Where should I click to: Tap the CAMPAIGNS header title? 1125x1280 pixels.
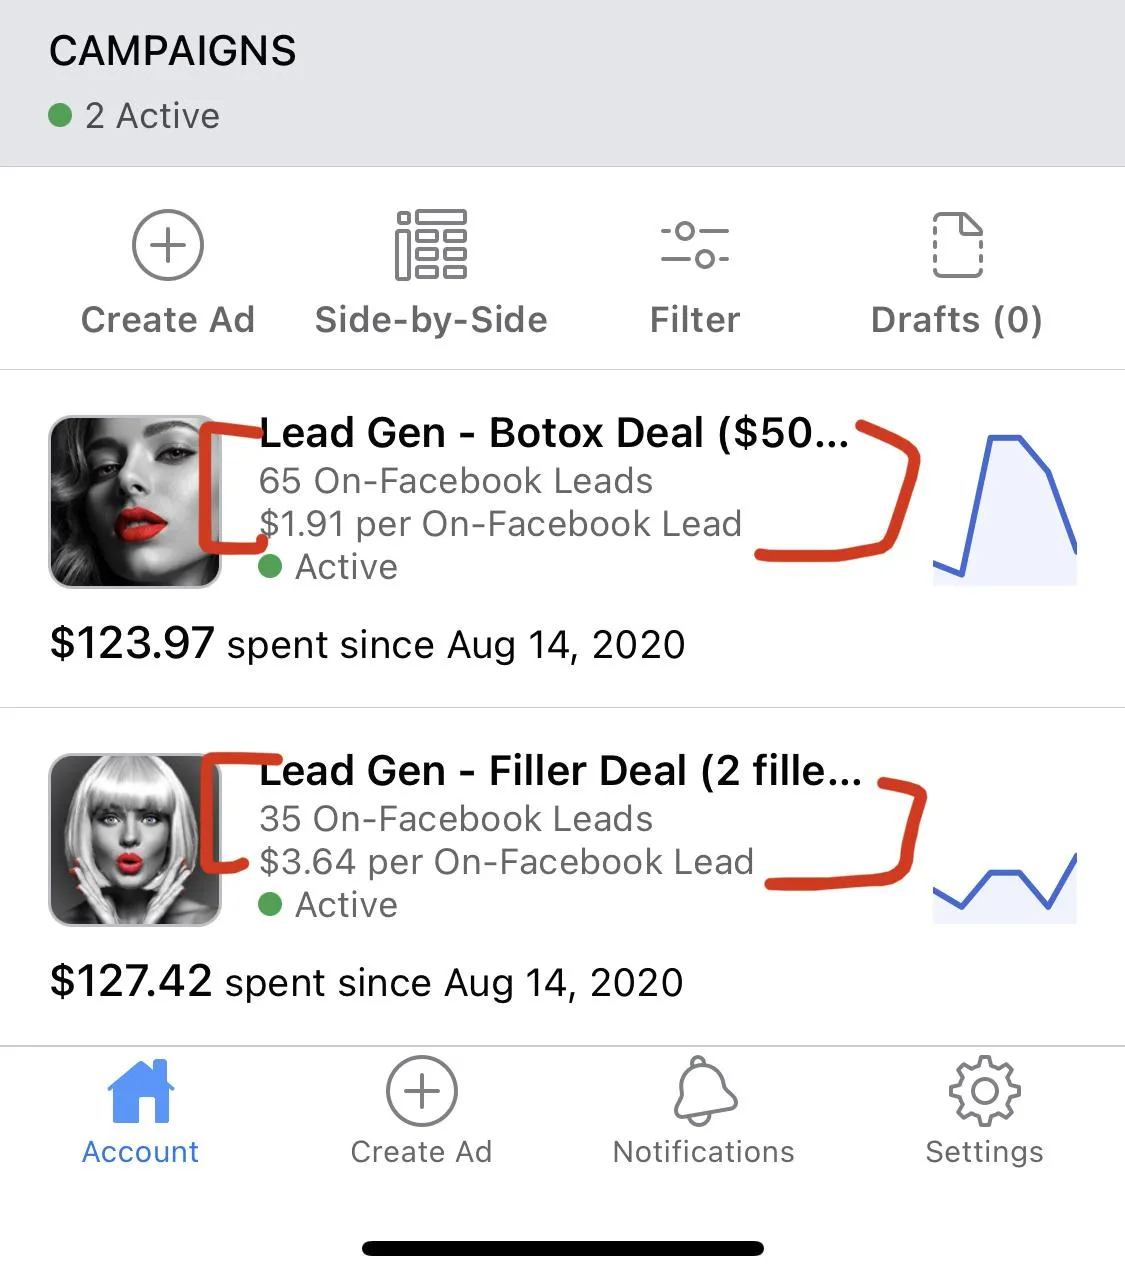(x=173, y=51)
